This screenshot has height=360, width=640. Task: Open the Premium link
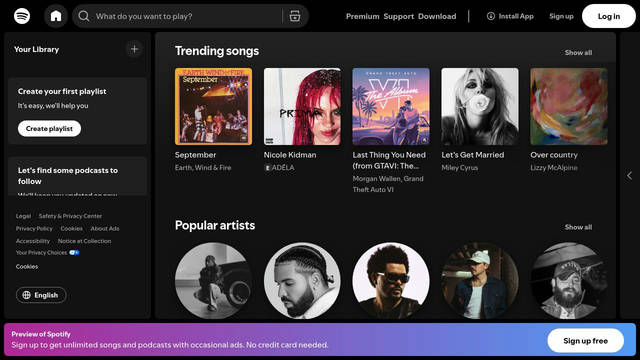[362, 16]
